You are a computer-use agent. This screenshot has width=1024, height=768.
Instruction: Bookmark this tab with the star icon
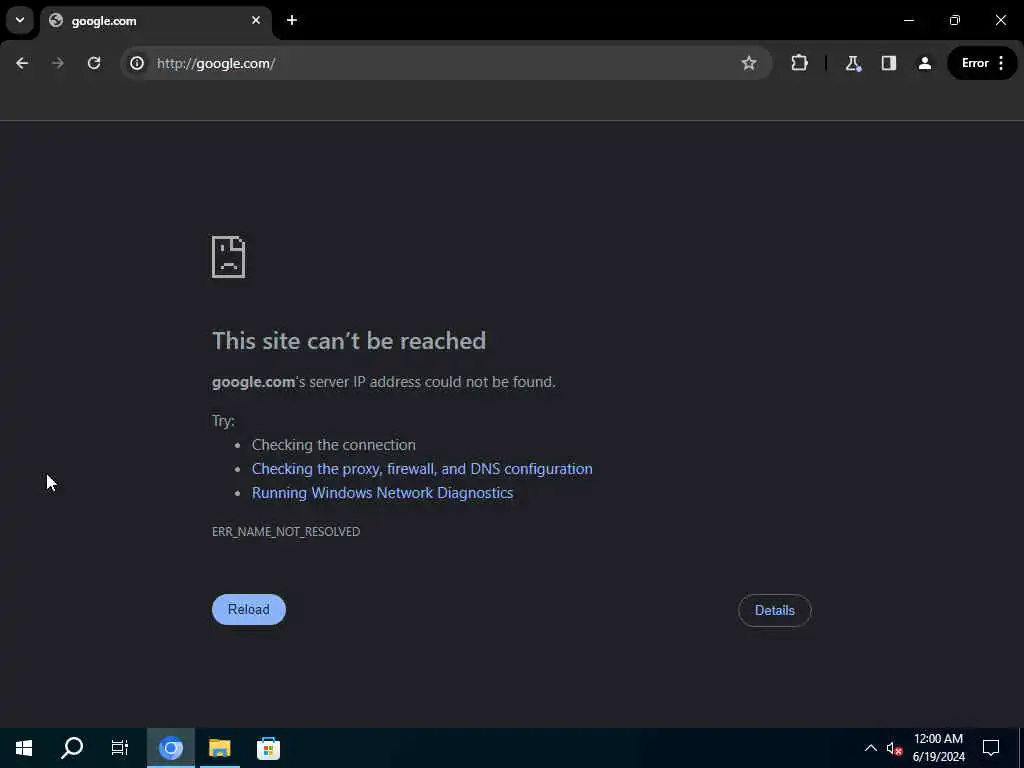pyautogui.click(x=748, y=63)
